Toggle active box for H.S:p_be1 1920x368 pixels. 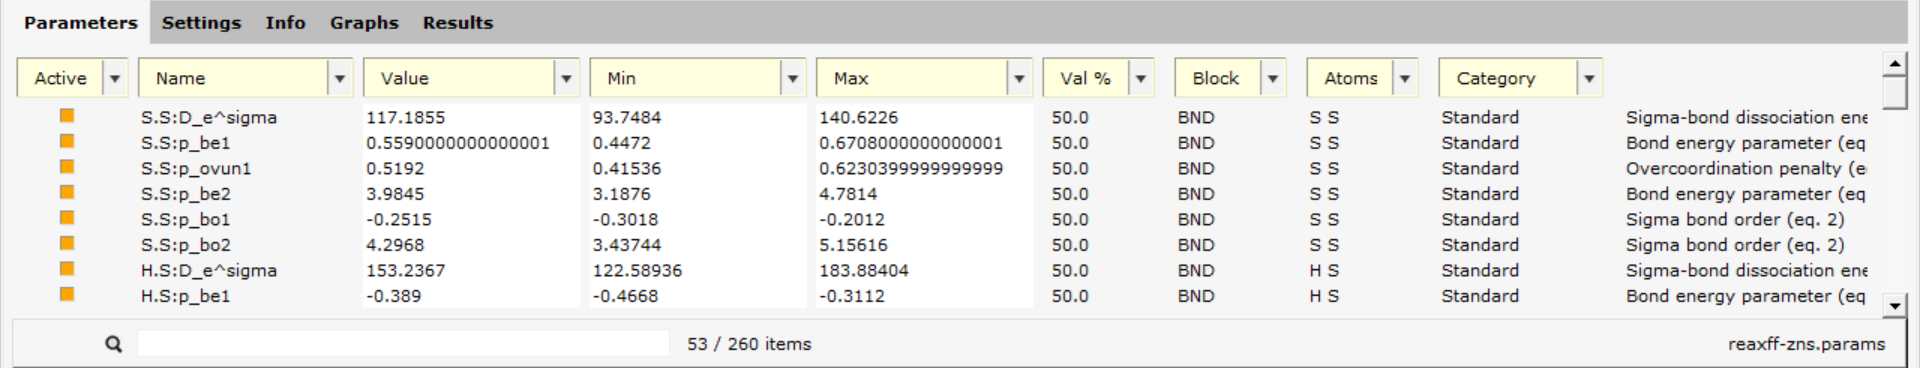[67, 295]
